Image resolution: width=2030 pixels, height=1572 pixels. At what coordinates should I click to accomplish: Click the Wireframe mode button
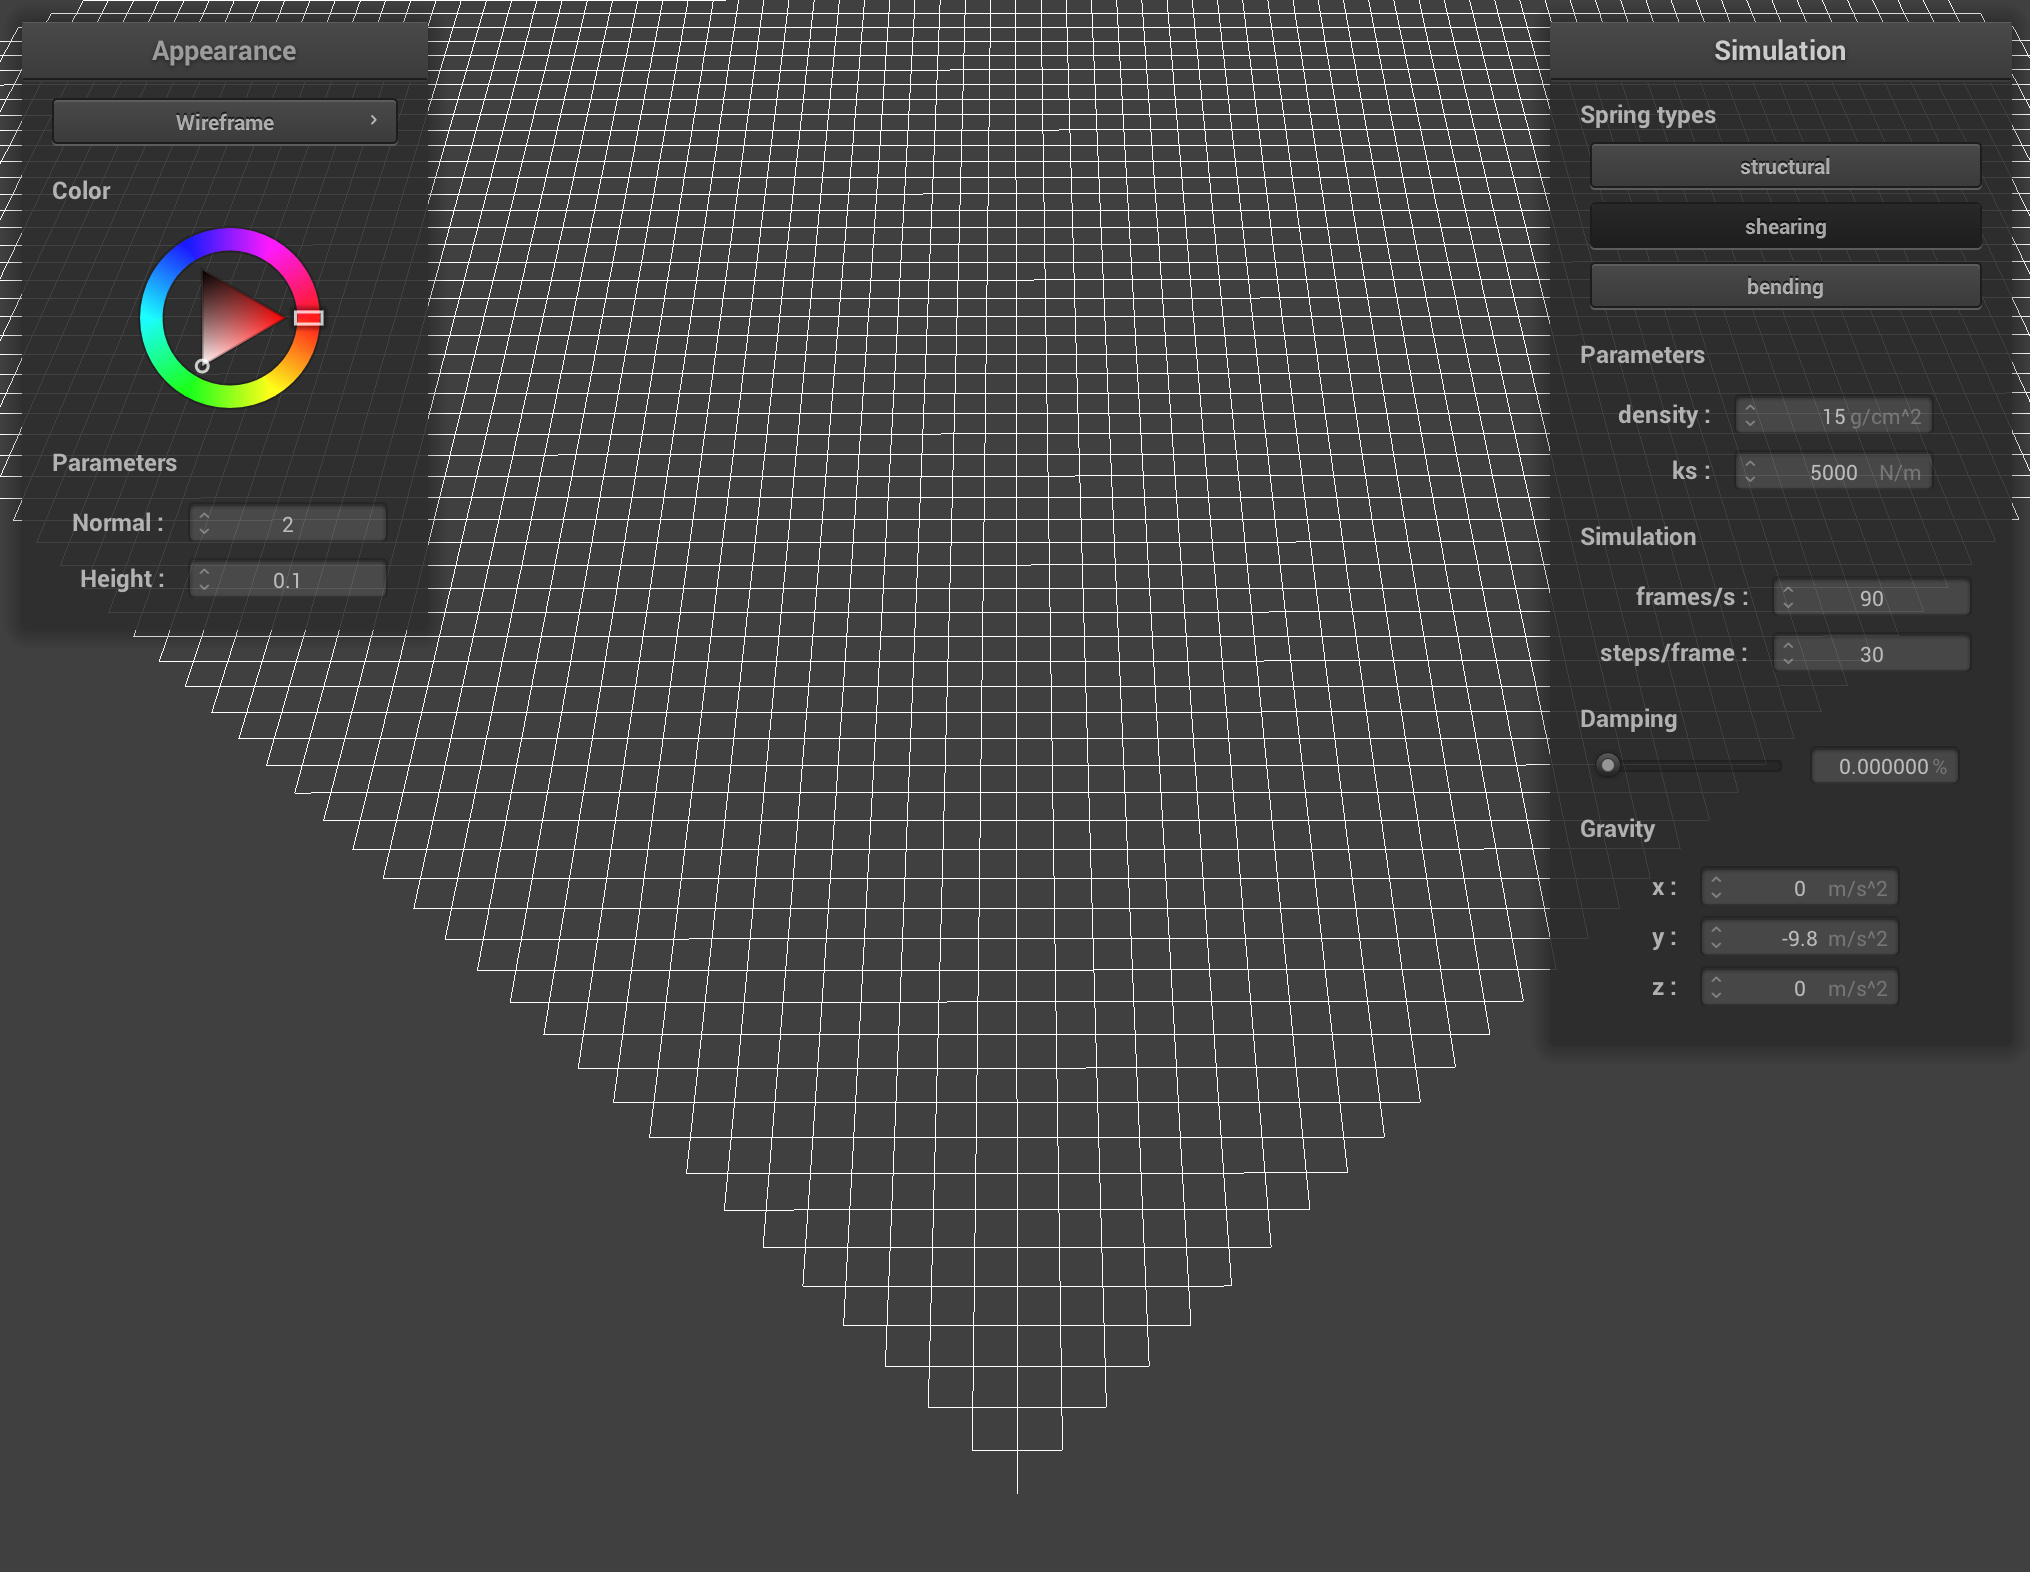[x=224, y=121]
